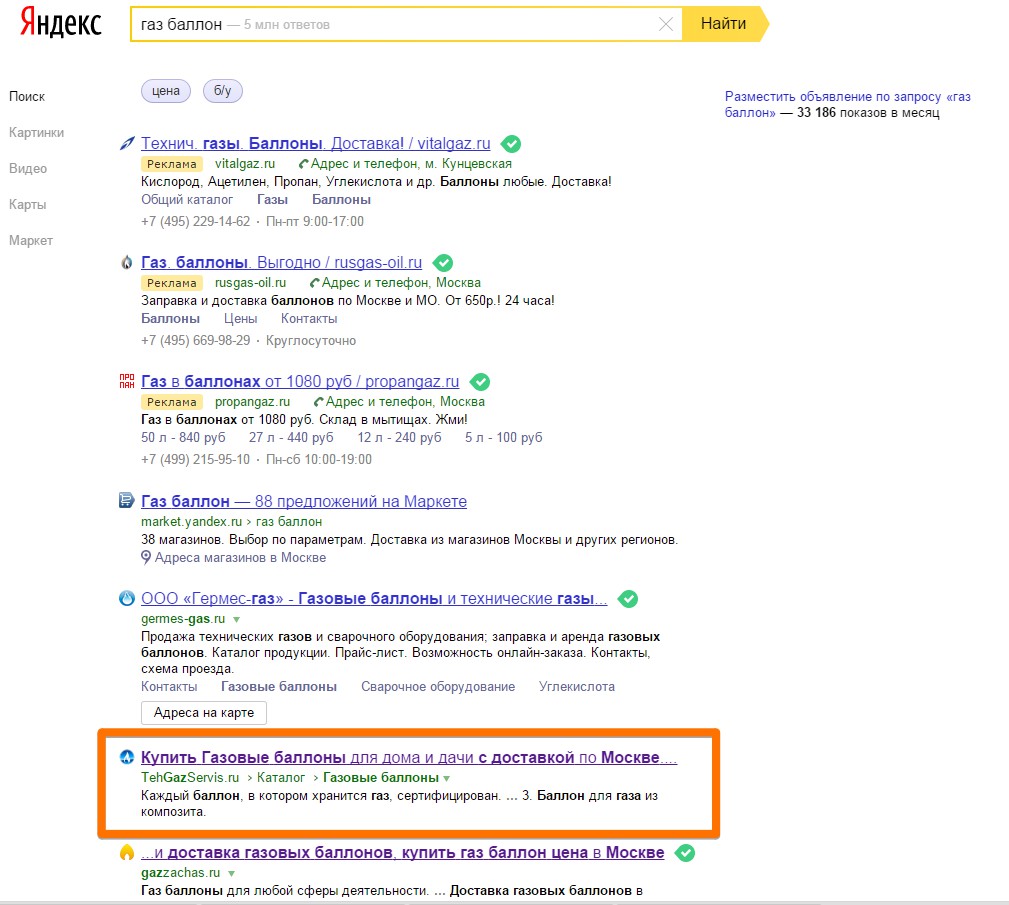Open Адрес и телефон, м. Кунцевская

(x=411, y=163)
